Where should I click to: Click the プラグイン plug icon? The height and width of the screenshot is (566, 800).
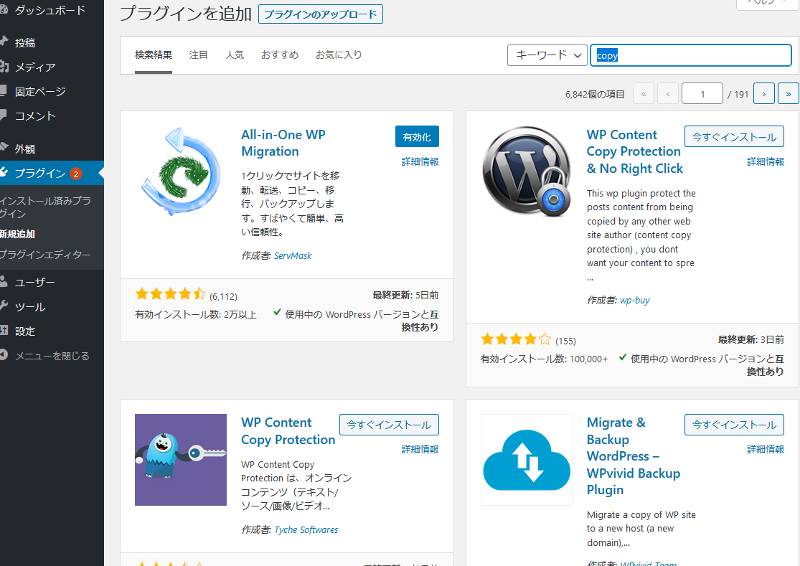point(4,173)
